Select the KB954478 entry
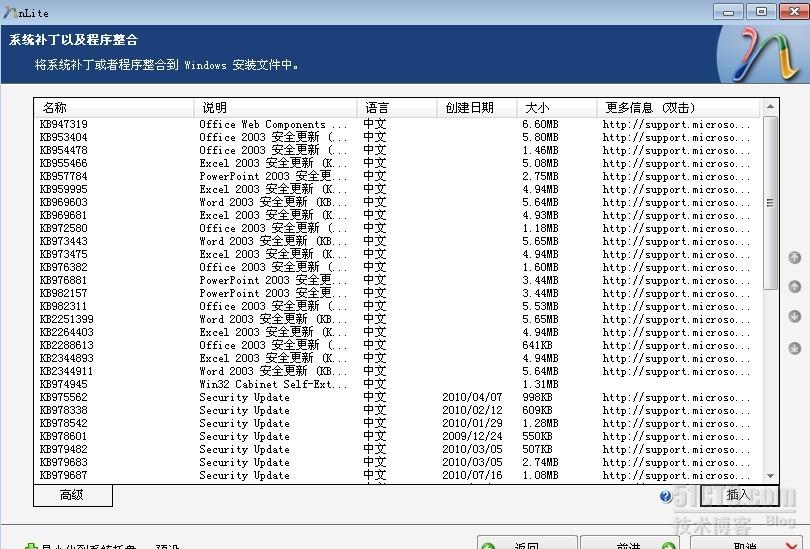Viewport: 810px width, 549px height. [398, 150]
